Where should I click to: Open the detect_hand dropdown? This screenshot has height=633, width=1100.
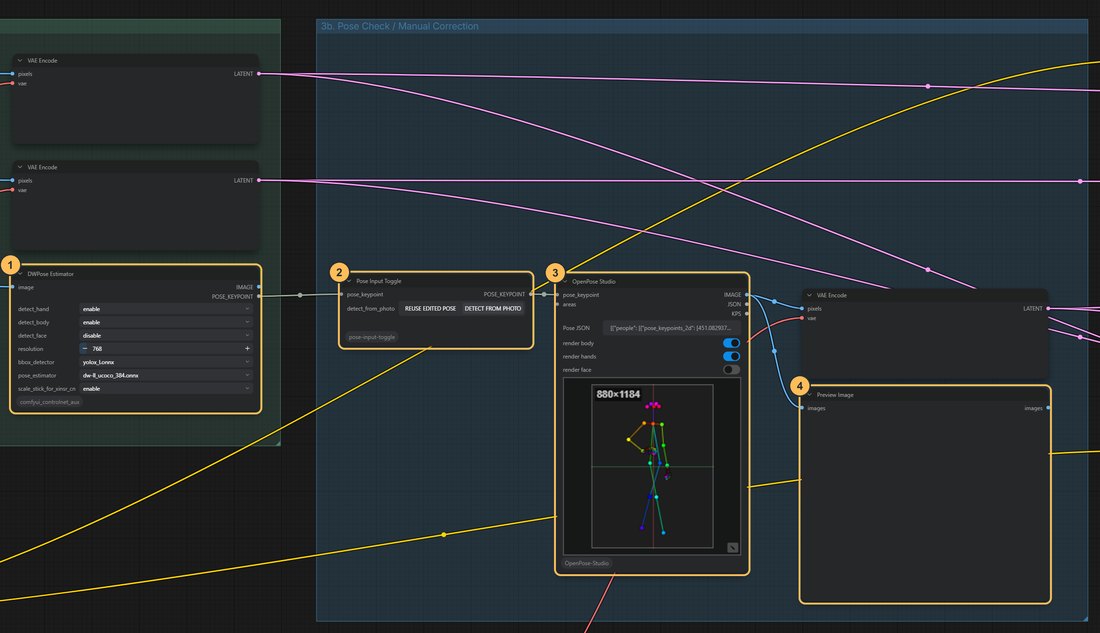point(166,309)
